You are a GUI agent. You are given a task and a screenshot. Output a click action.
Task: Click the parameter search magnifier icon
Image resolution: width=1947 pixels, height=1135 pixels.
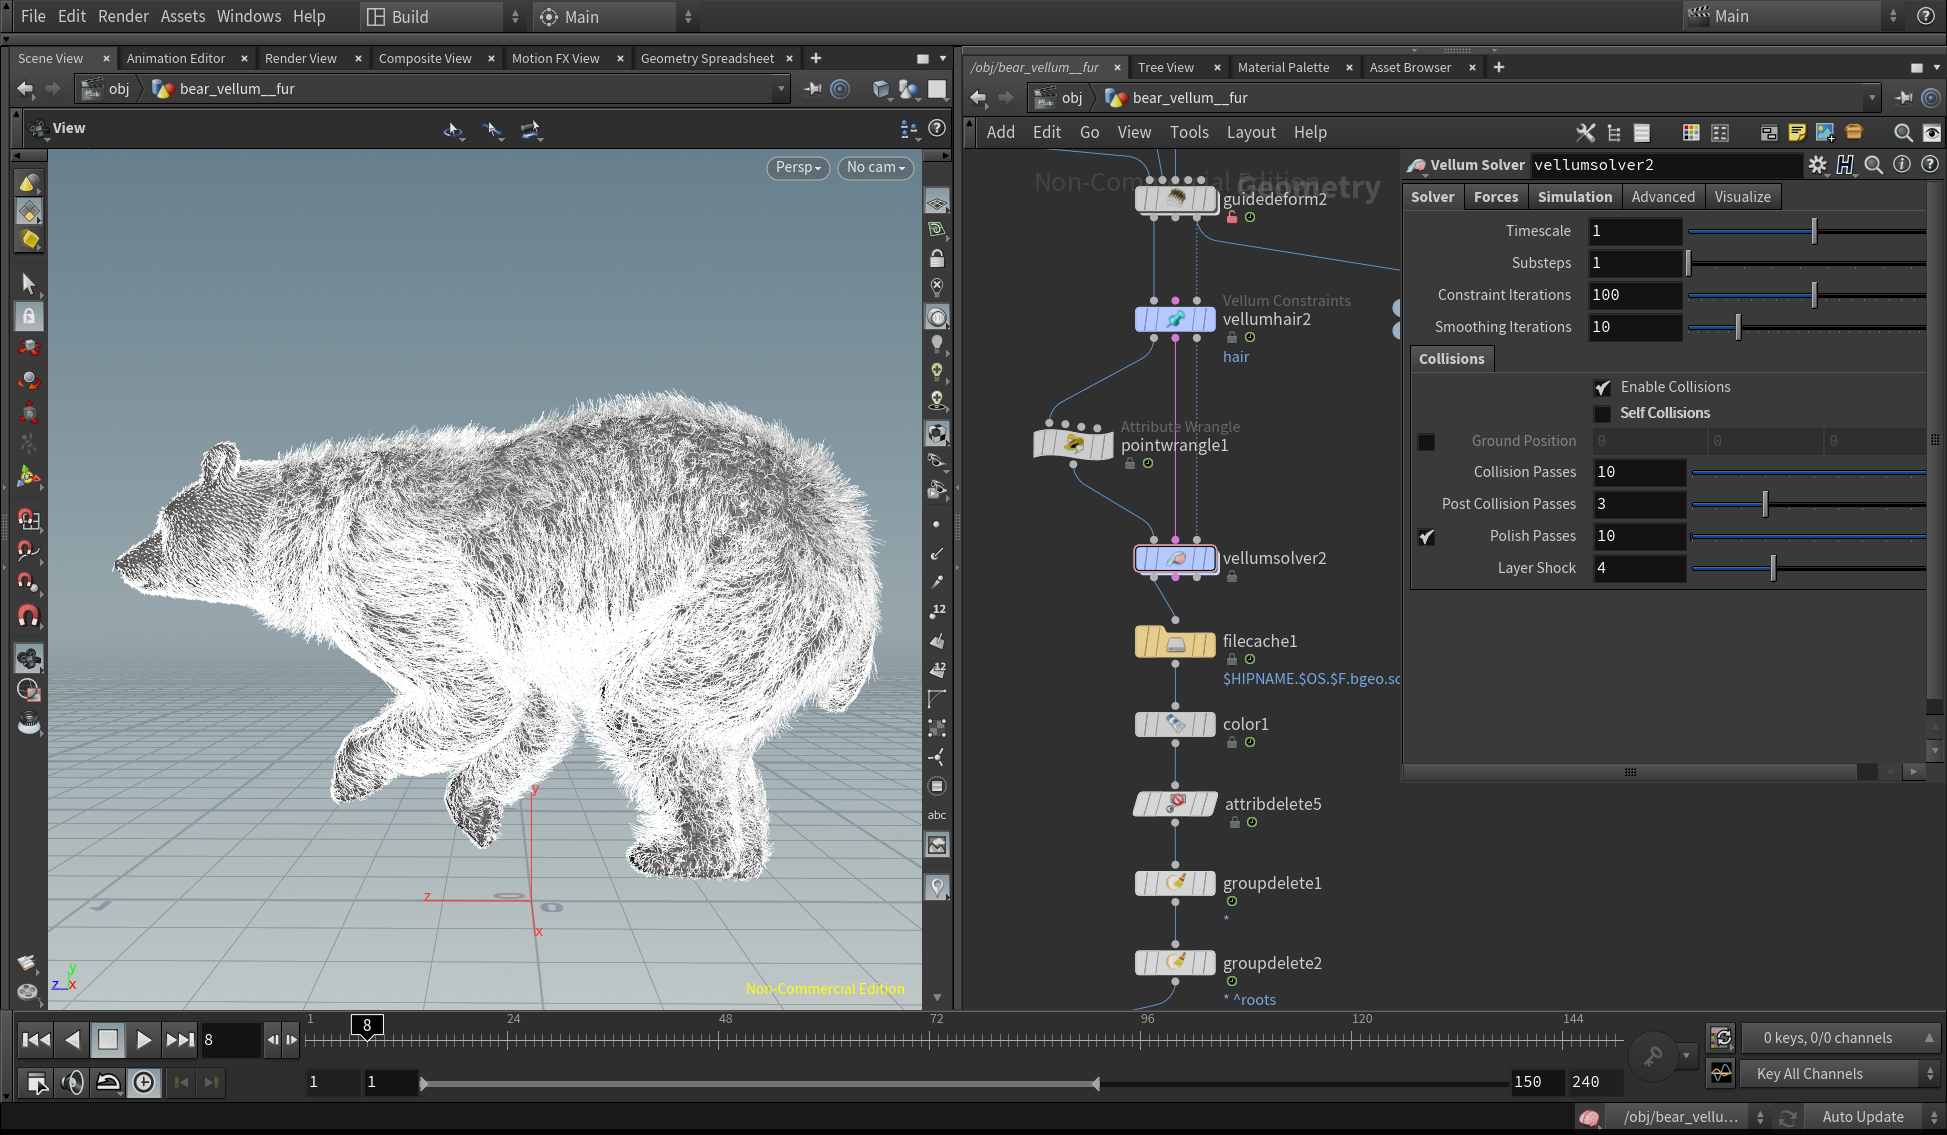pyautogui.click(x=1874, y=164)
